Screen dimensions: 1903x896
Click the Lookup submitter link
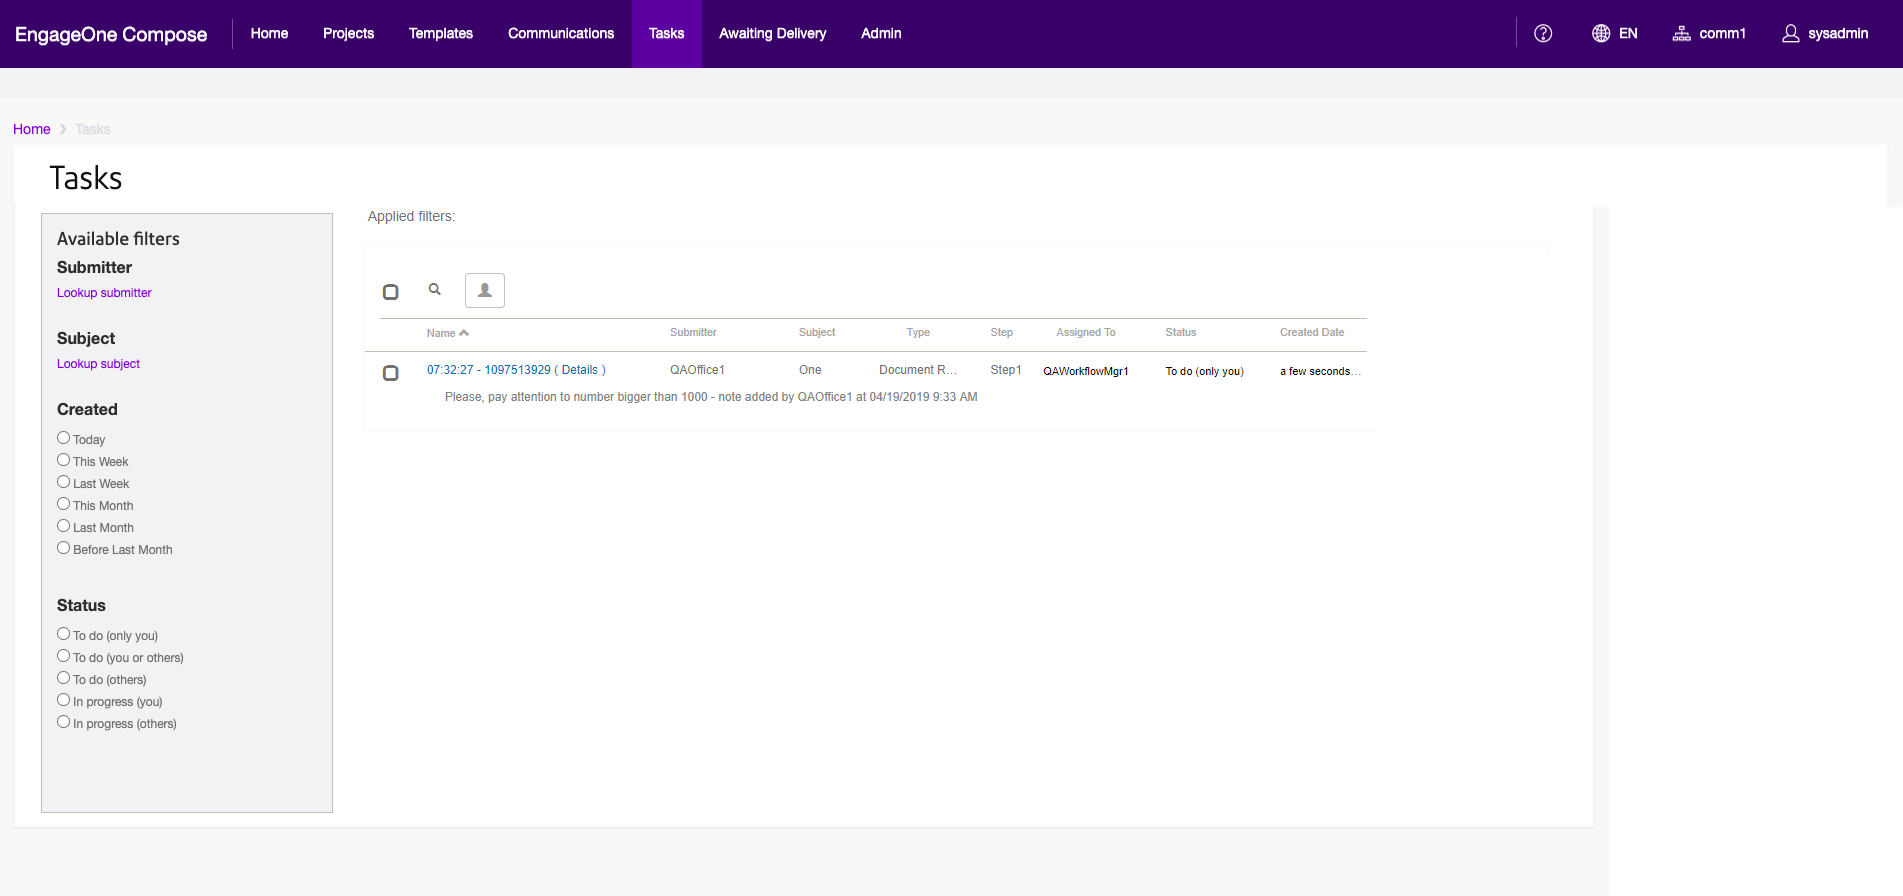pos(104,293)
